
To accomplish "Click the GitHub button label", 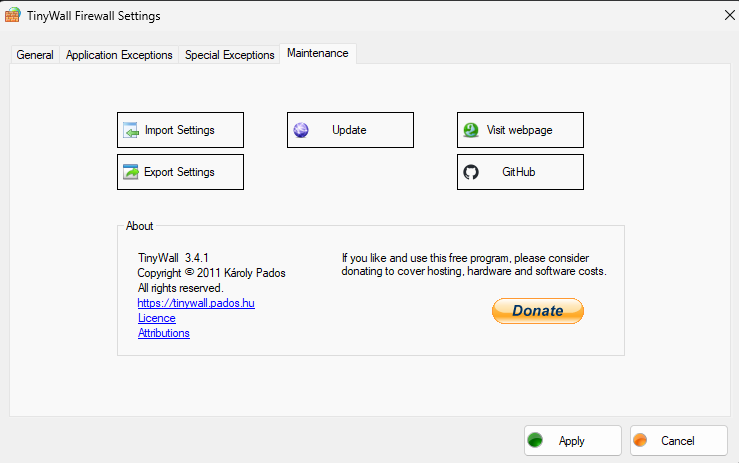I will [519, 172].
